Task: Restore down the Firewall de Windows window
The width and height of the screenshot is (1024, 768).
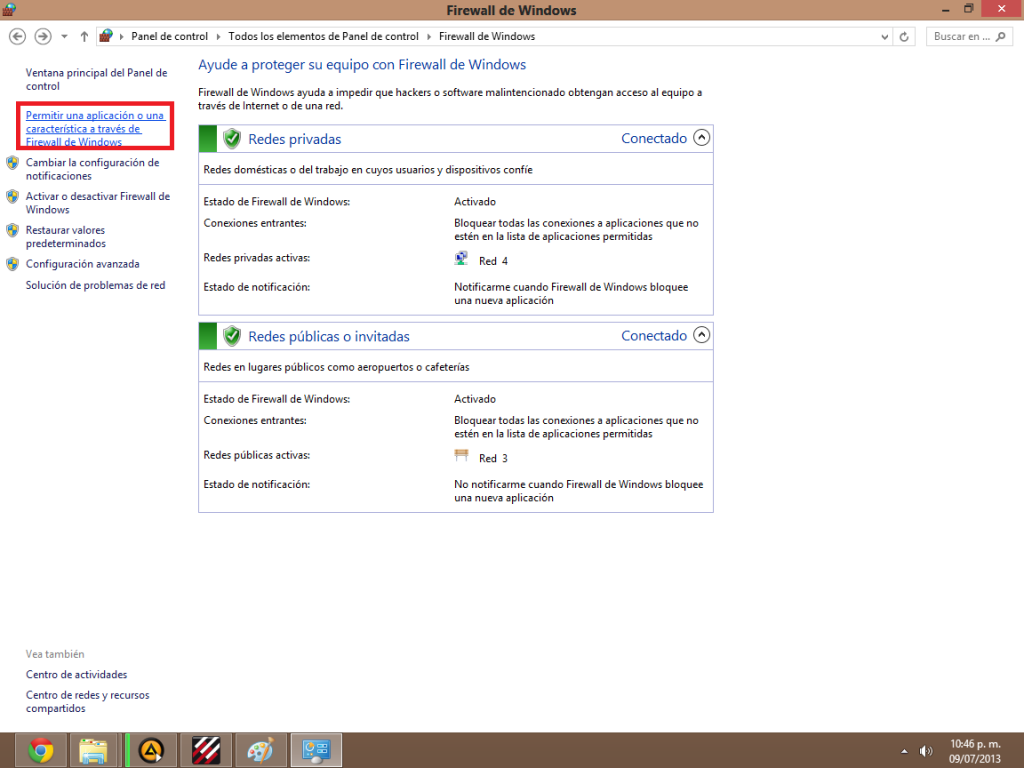Action: point(968,9)
